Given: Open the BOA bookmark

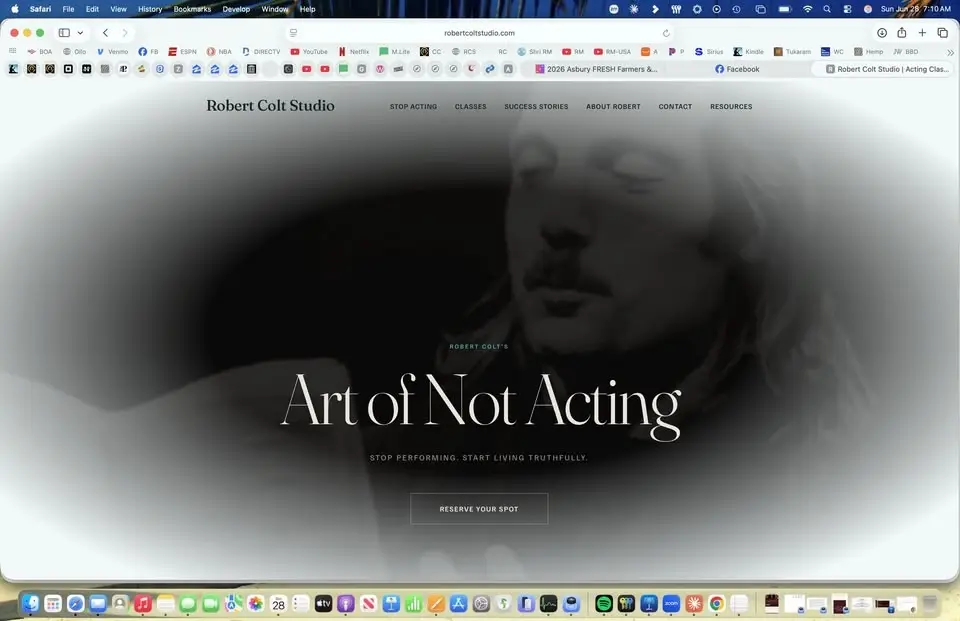Looking at the screenshot, I should (x=40, y=52).
